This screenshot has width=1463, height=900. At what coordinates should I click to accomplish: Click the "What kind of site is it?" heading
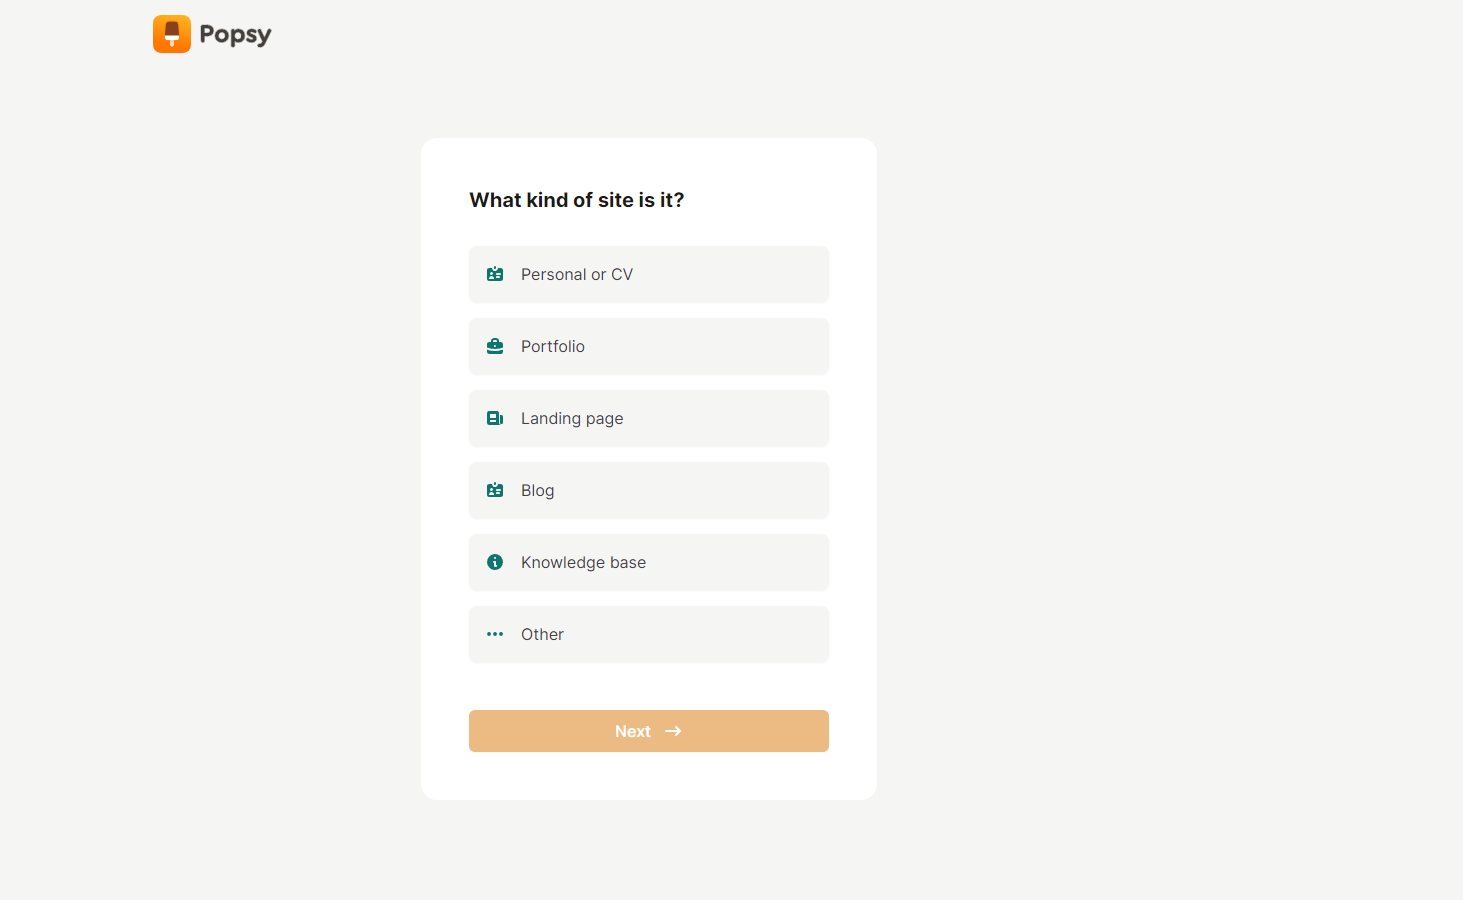[577, 200]
